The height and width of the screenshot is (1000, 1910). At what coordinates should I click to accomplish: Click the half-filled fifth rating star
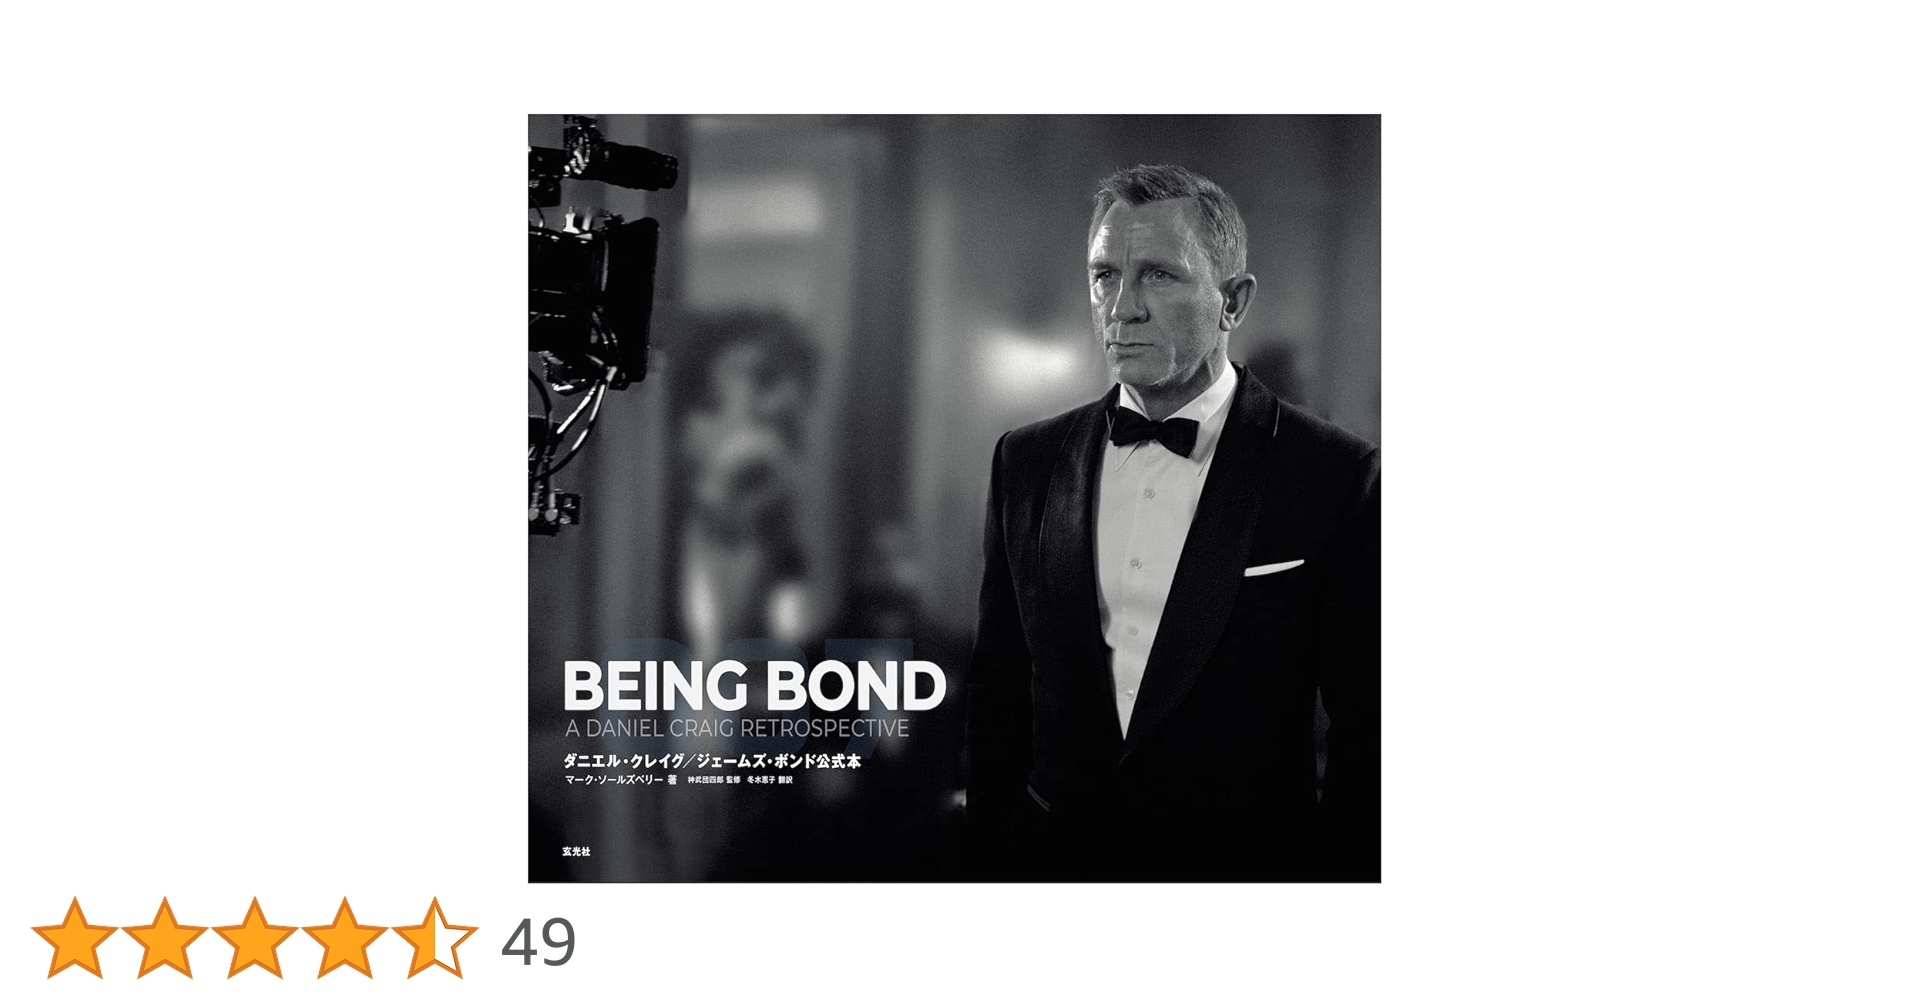[x=434, y=938]
